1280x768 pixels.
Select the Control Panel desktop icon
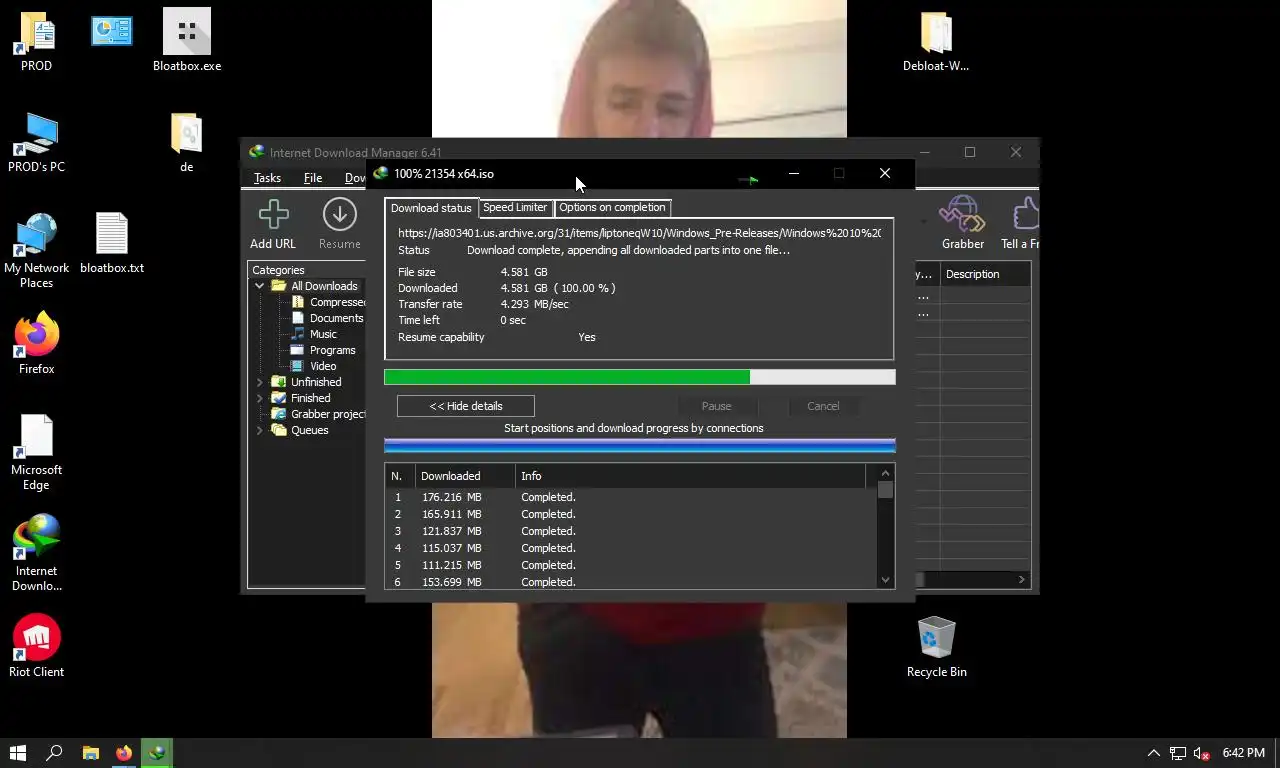[112, 32]
